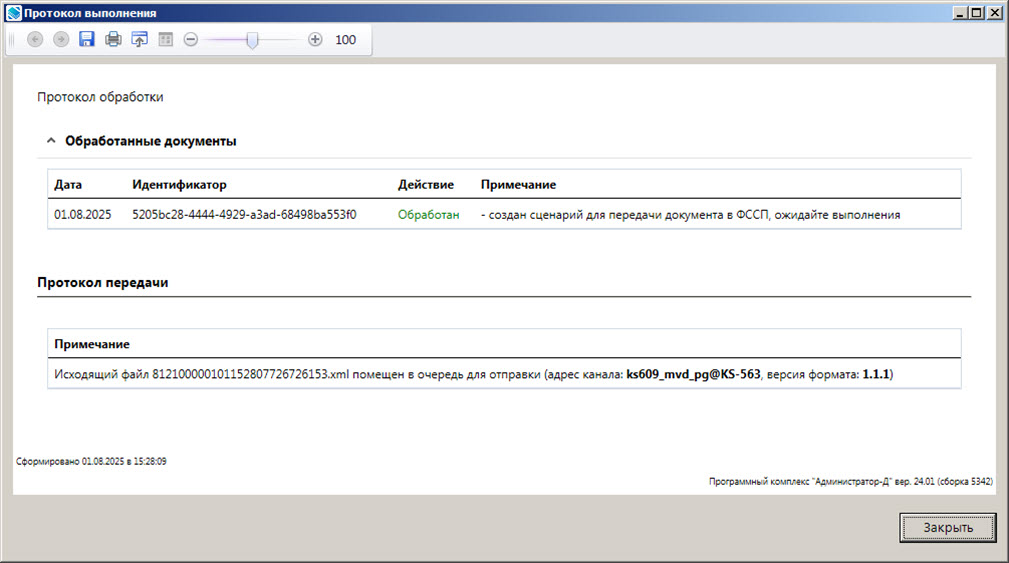This screenshot has width=1009, height=563.
Task: Print the protocol with the printer icon
Action: 113,40
